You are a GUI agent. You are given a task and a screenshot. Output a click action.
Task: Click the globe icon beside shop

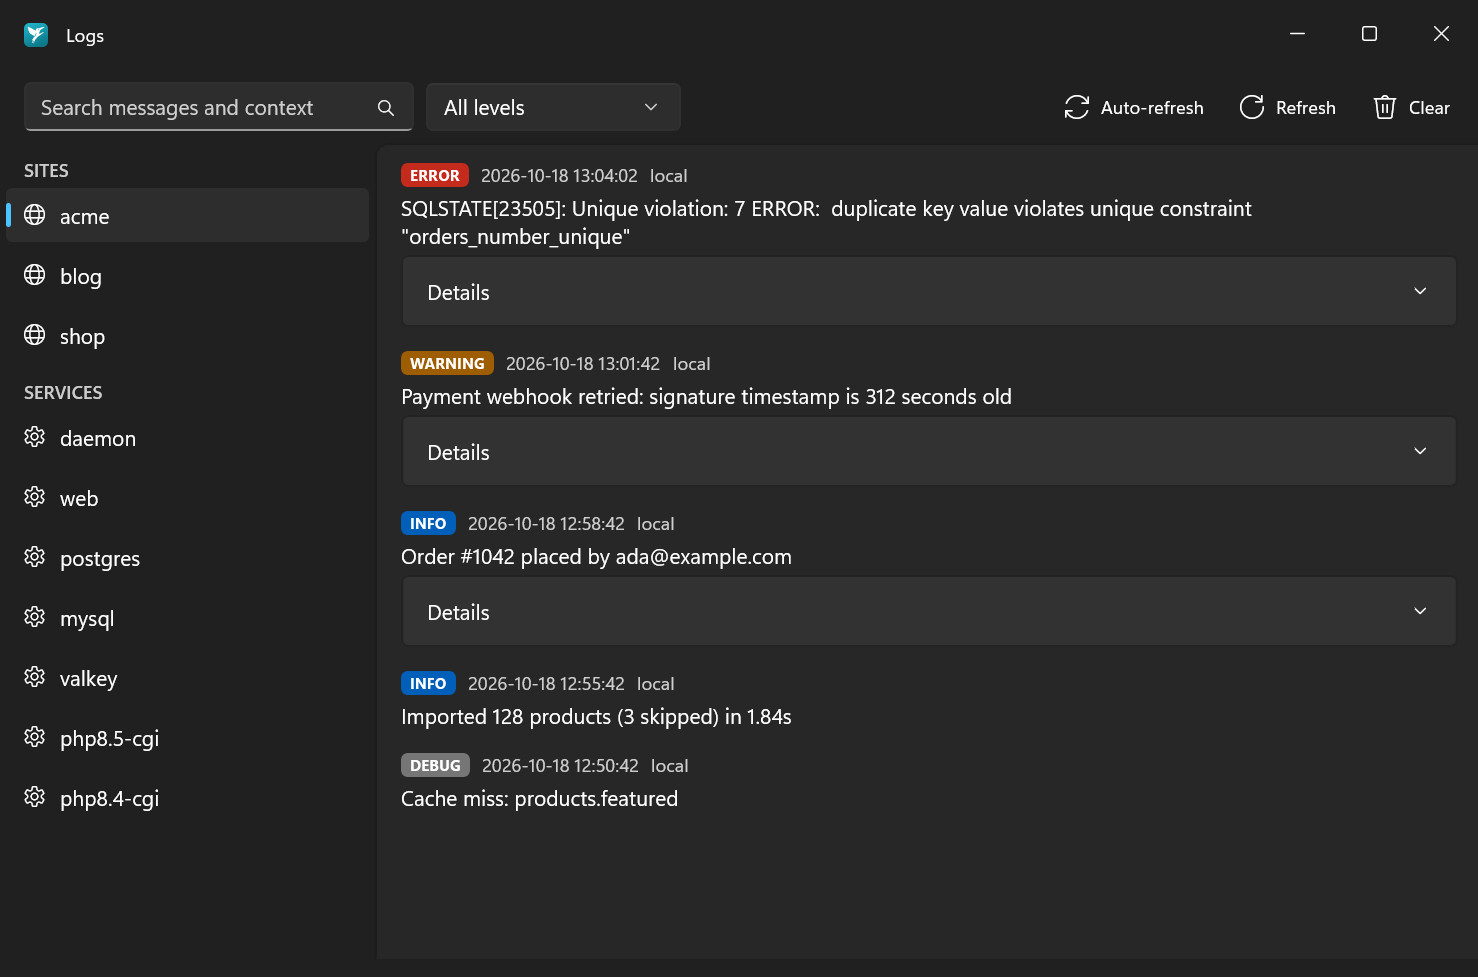35,335
